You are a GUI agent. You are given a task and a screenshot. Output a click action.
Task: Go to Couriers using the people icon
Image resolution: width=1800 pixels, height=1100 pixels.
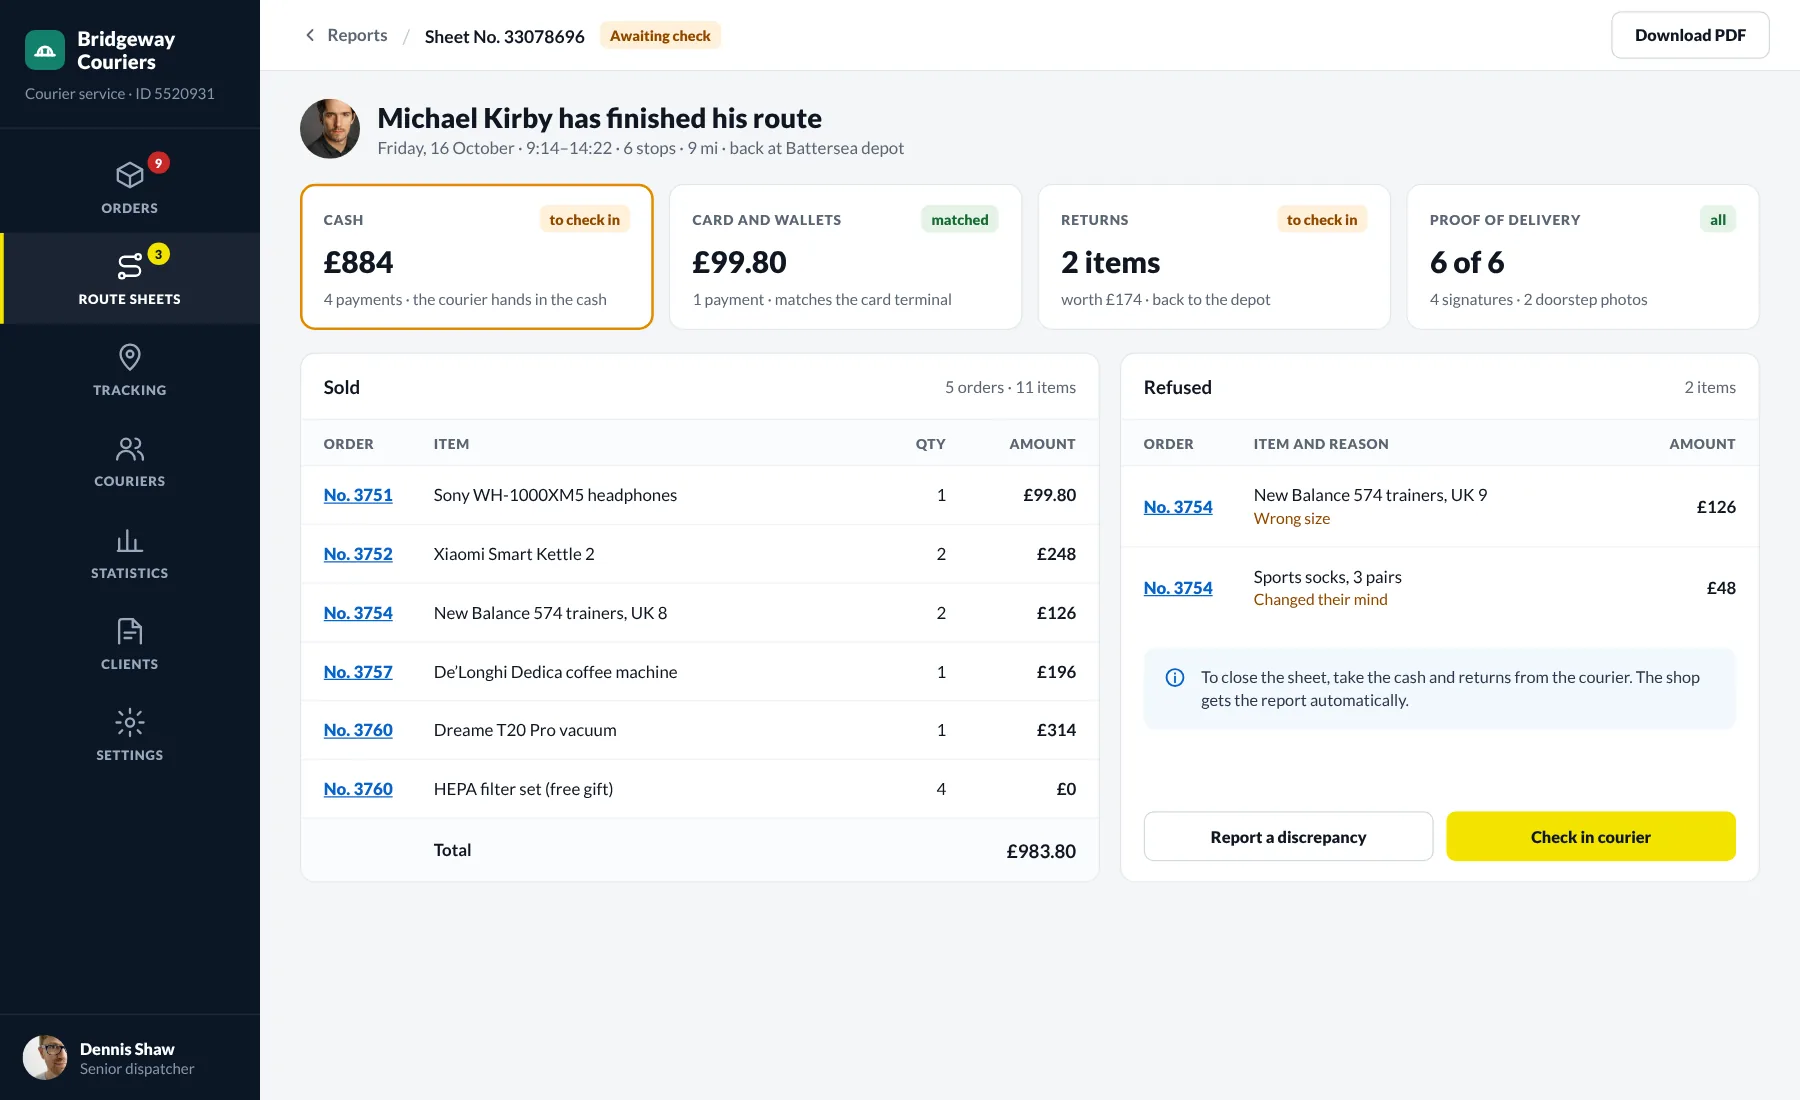click(x=130, y=448)
